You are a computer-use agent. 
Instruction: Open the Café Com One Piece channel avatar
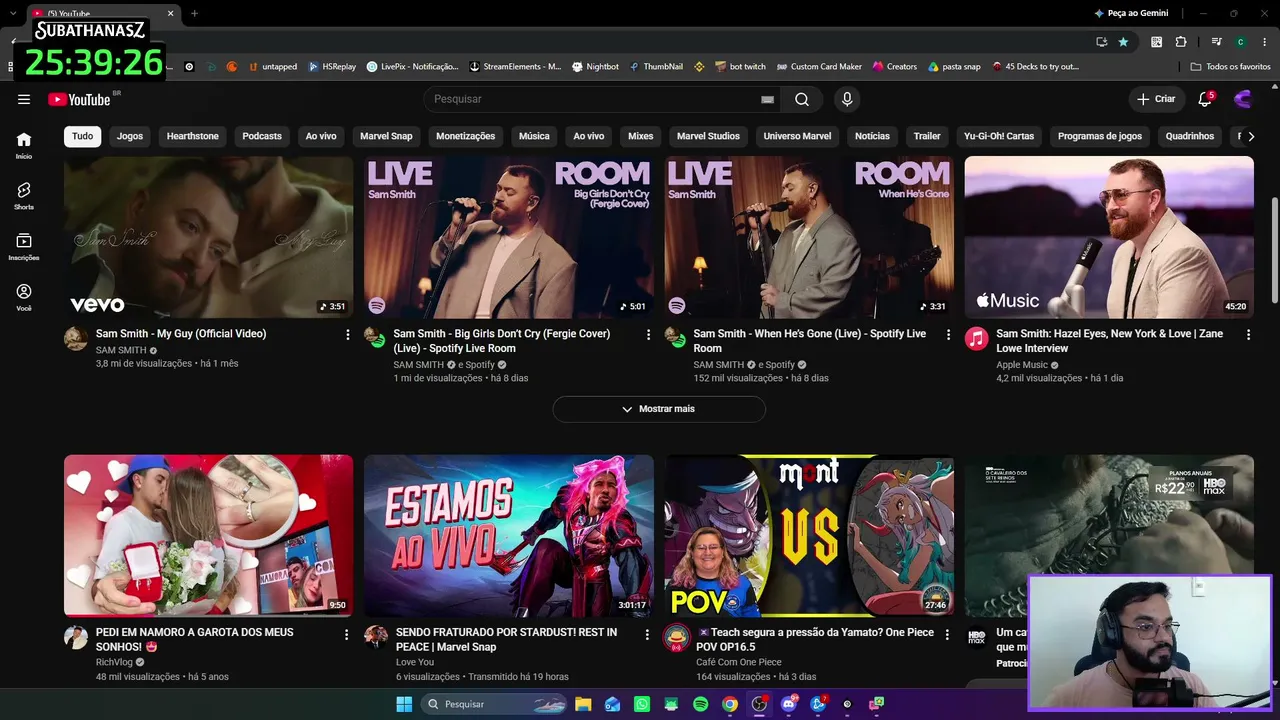677,638
